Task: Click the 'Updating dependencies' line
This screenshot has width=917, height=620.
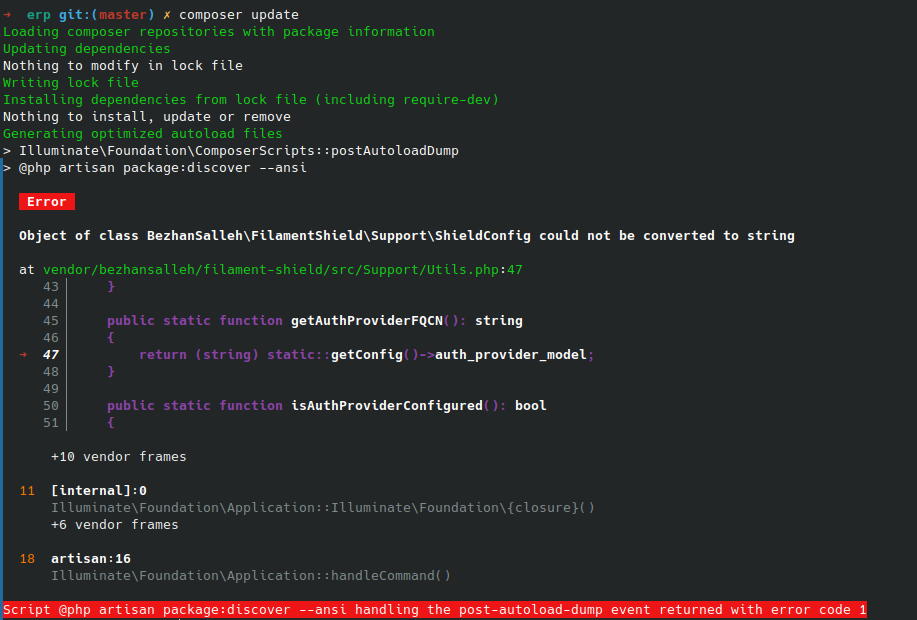Action: 87,49
